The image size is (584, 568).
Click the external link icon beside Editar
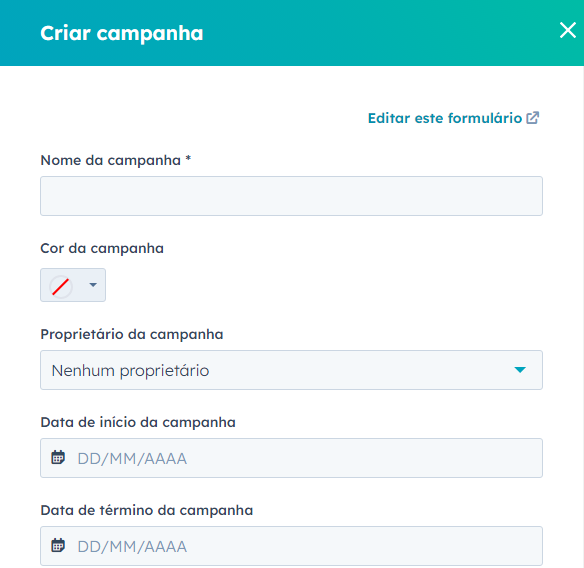click(x=533, y=118)
